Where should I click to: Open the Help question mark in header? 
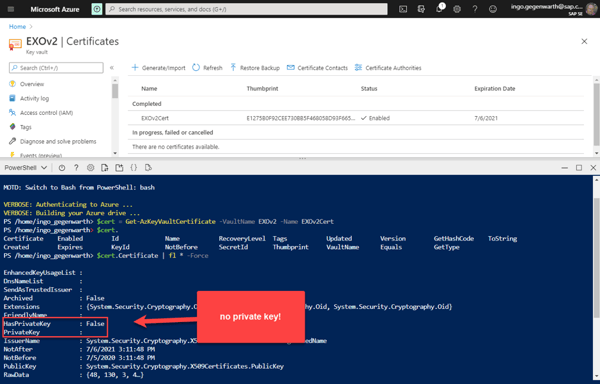[475, 9]
